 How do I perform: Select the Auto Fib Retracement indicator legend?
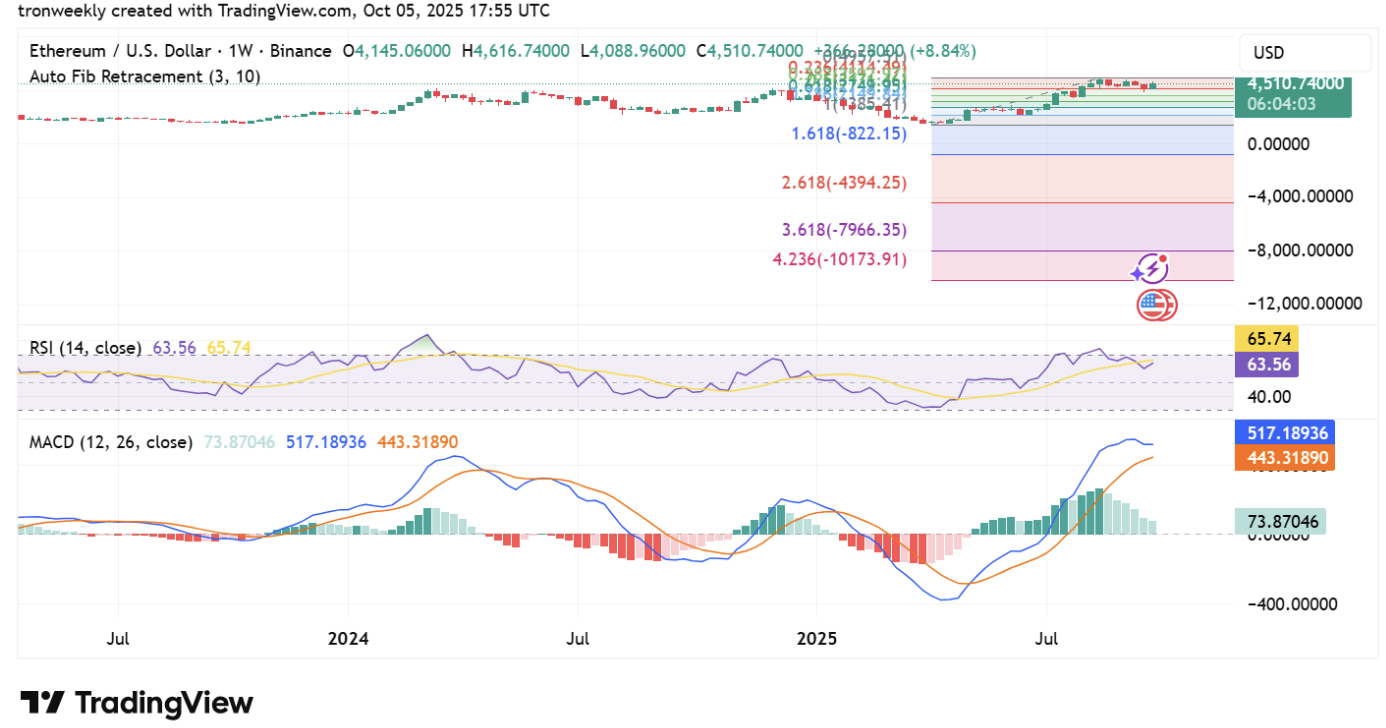click(x=145, y=76)
